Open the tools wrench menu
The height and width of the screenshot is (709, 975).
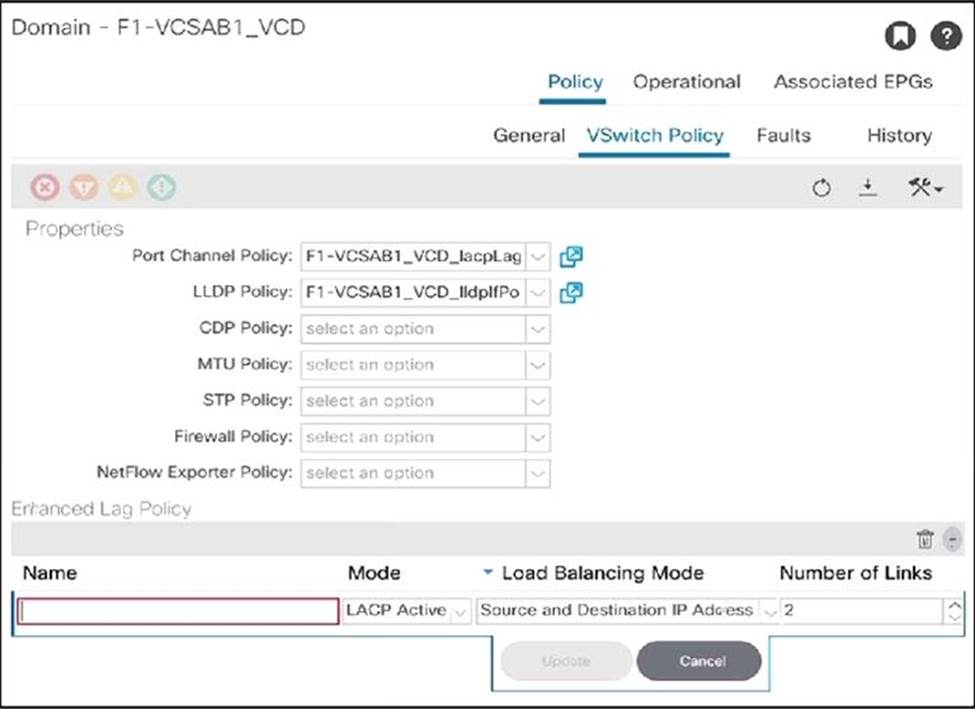click(921, 188)
